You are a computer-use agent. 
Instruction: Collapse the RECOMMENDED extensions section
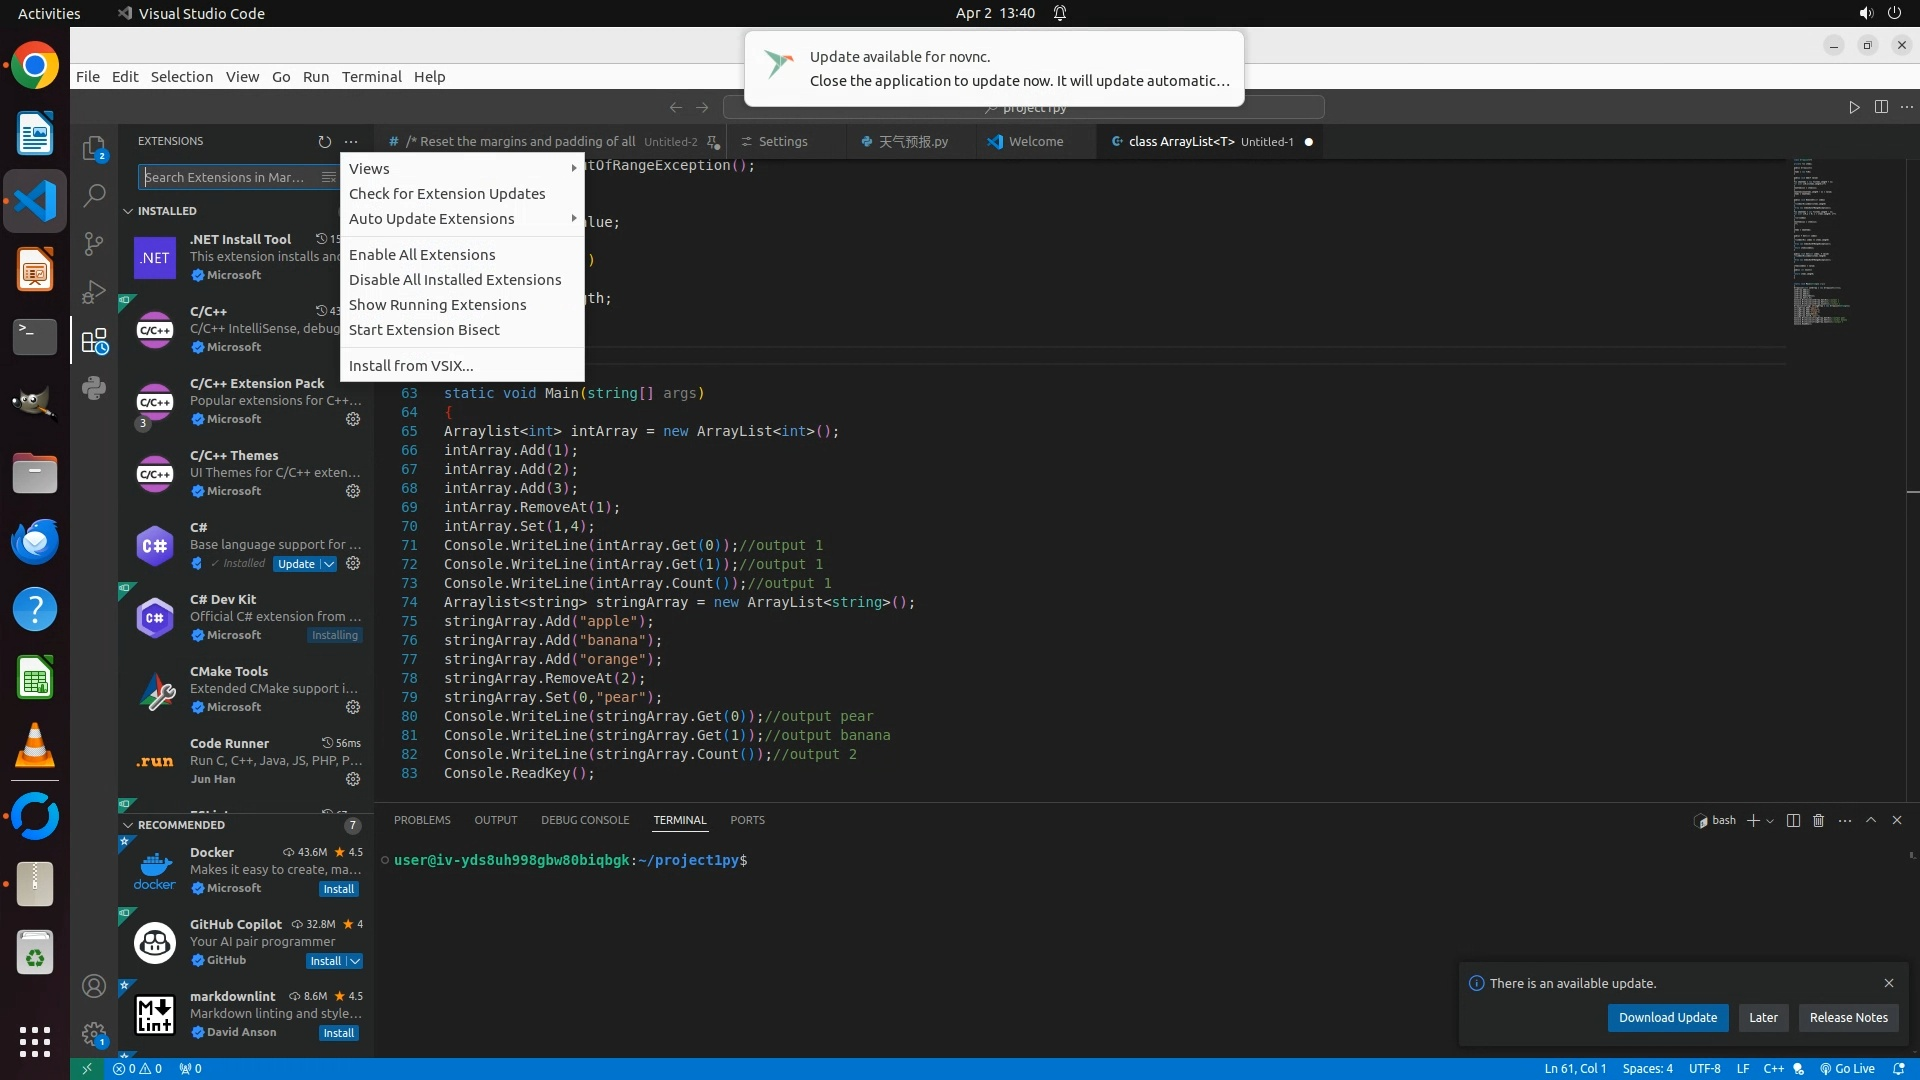pyautogui.click(x=128, y=825)
